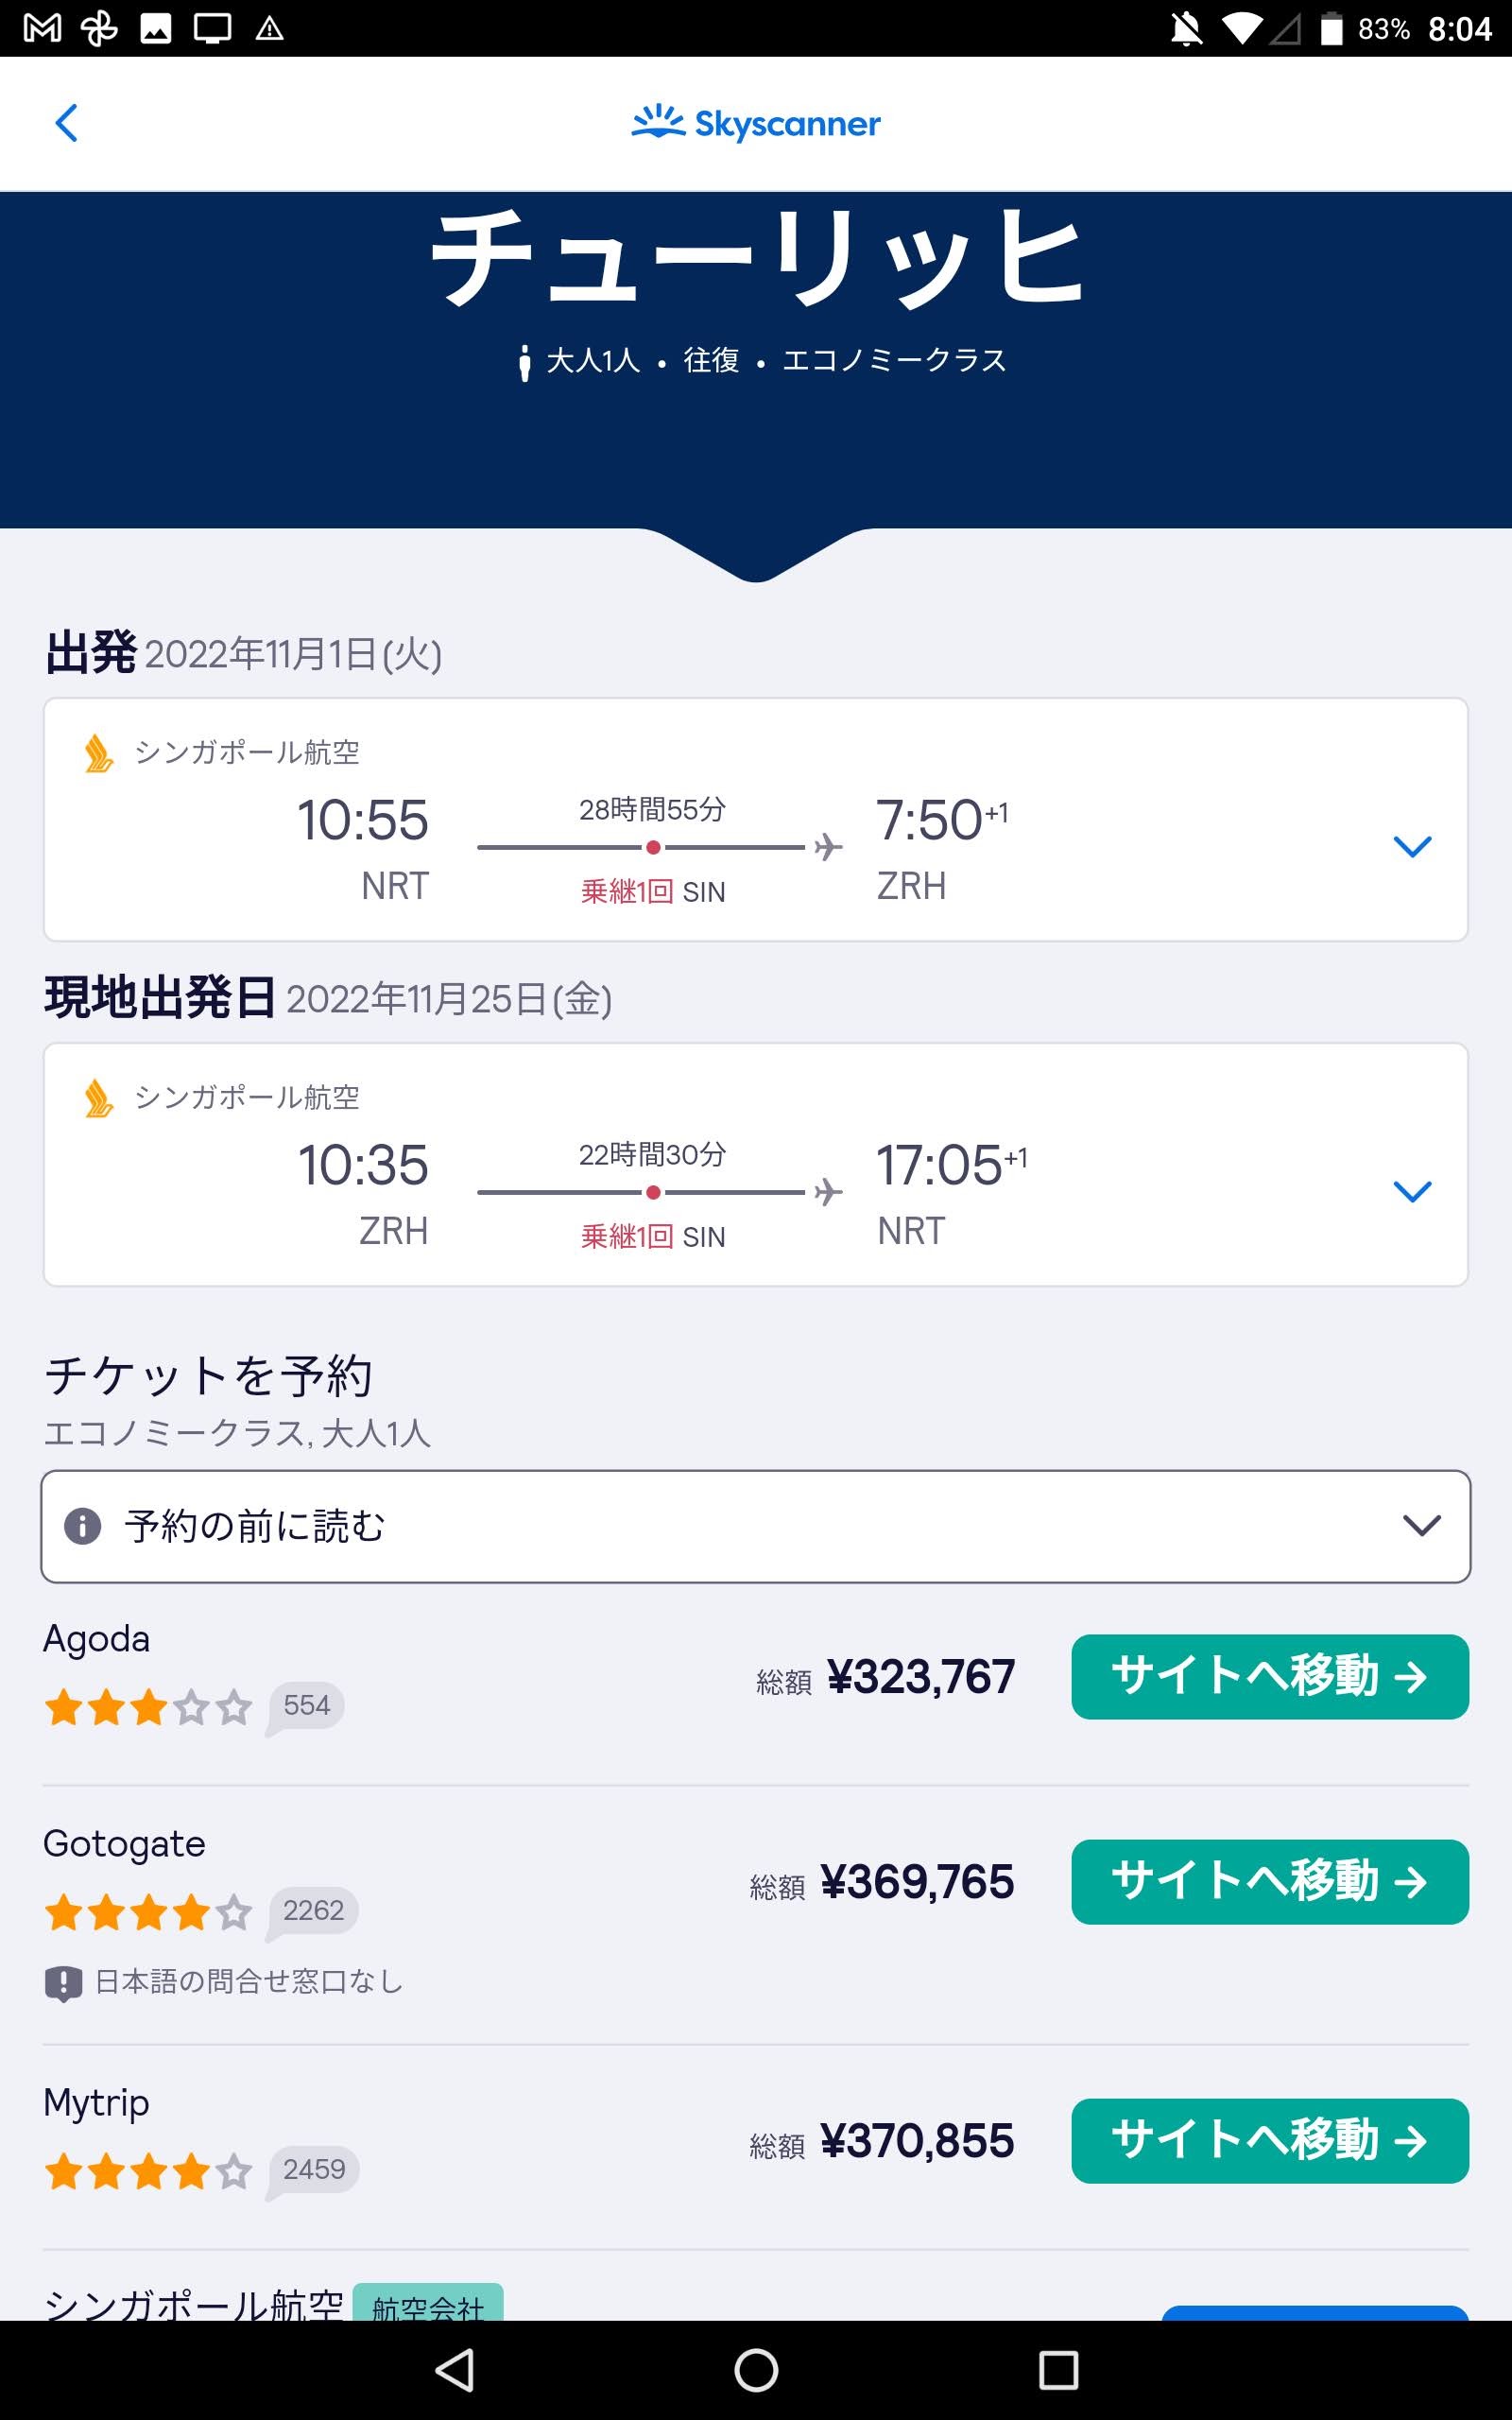
Task: Tap the Singapore Airlines logo on outbound flight
Action: 98,753
